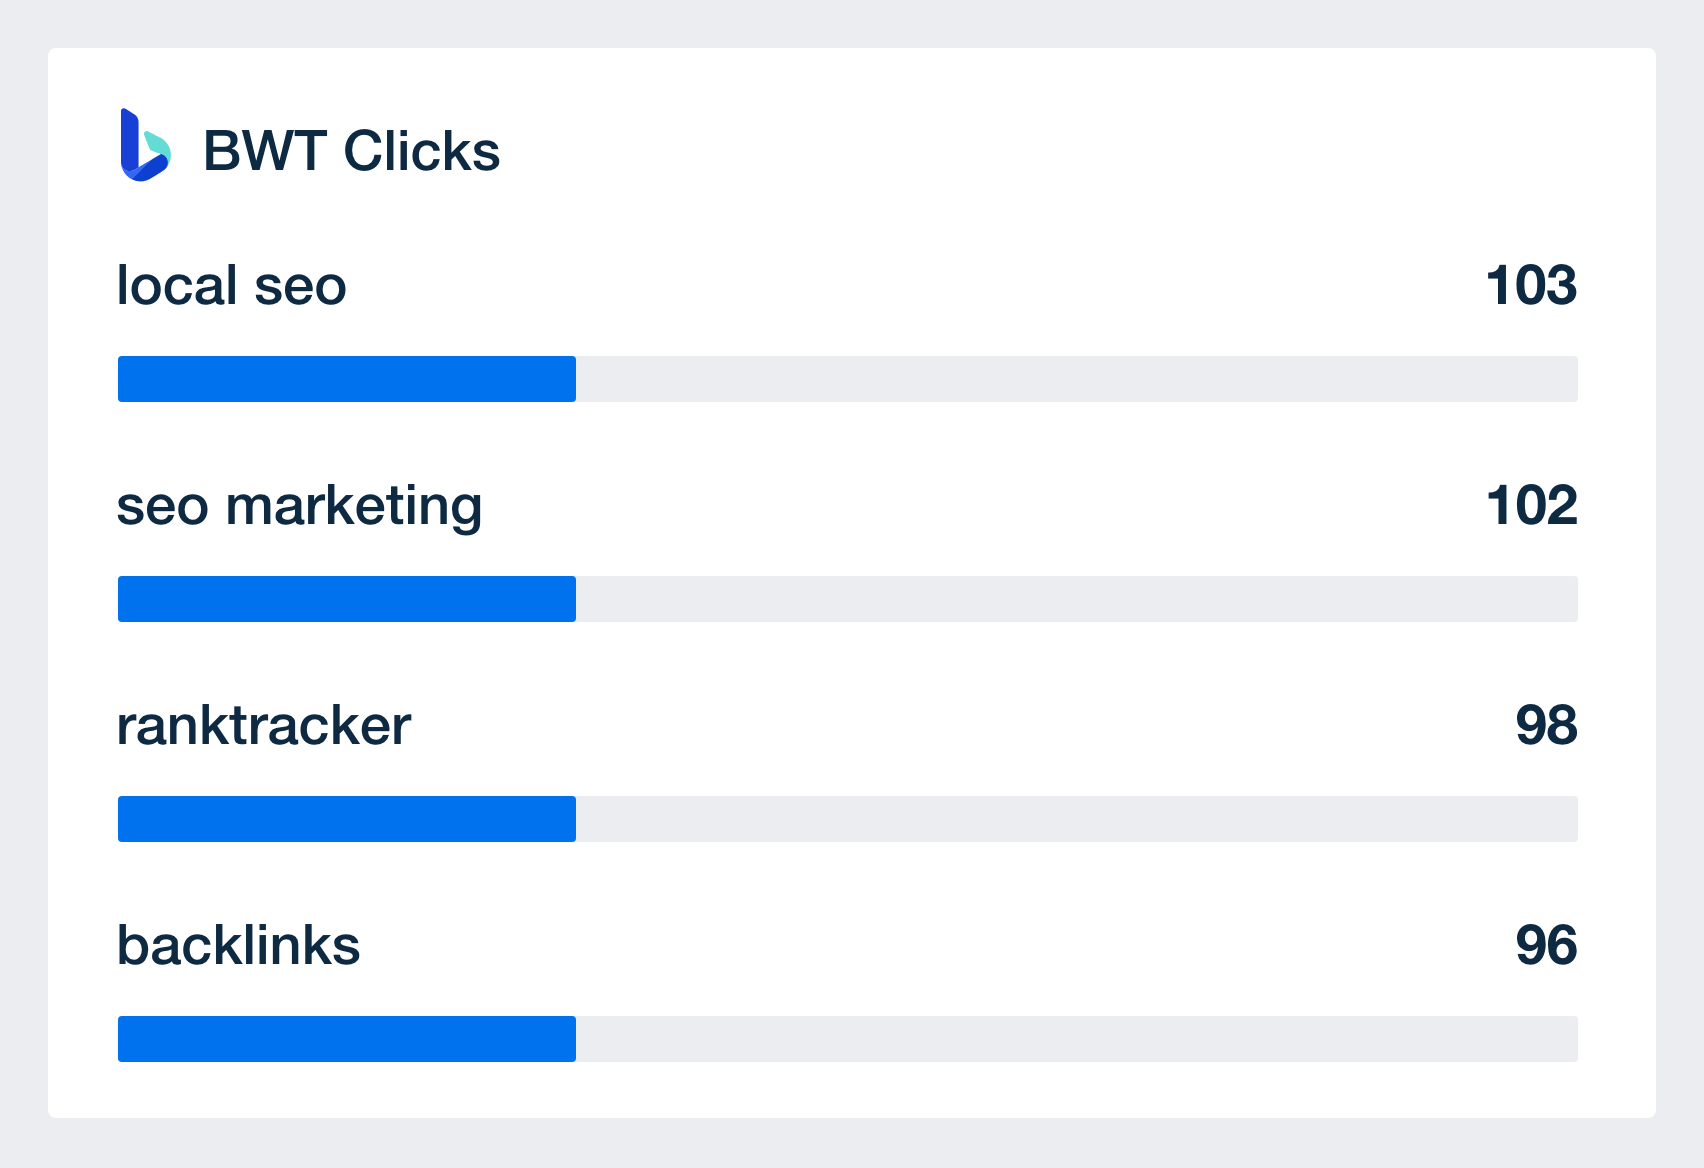Click the "BWT" text in the header

pyautogui.click(x=265, y=151)
